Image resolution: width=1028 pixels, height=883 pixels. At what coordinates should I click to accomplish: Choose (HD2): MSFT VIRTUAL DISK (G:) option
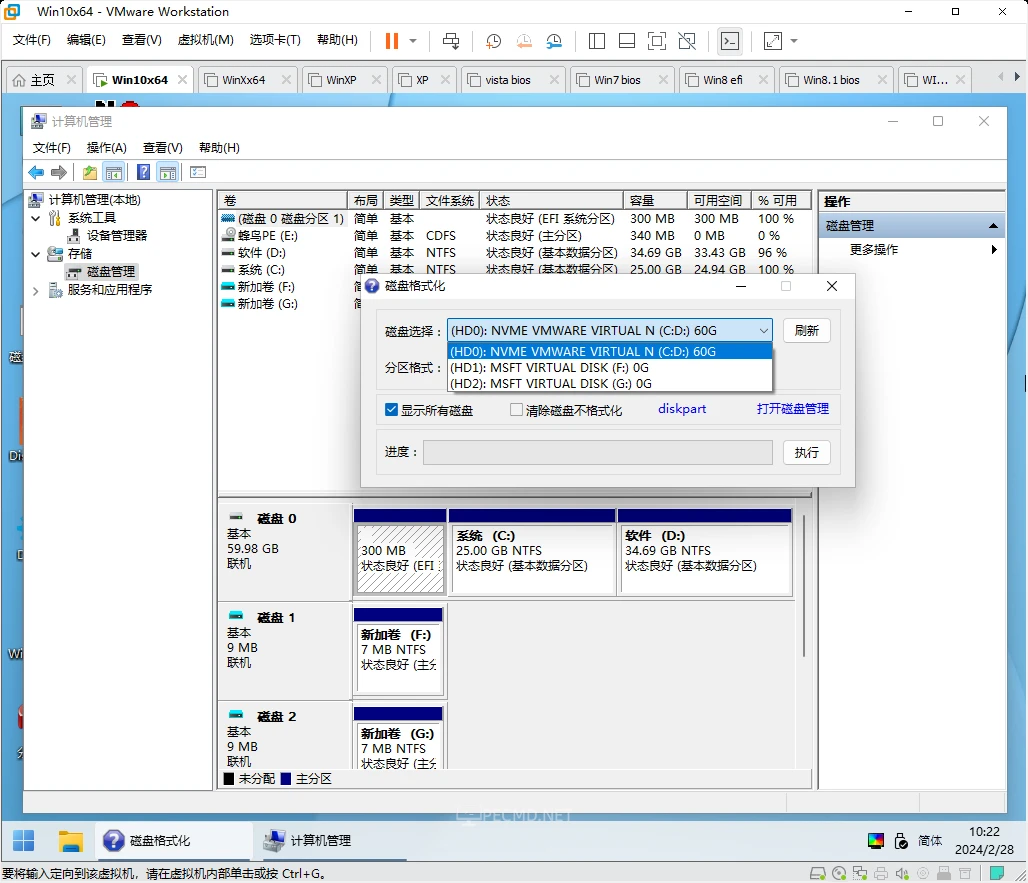point(610,383)
